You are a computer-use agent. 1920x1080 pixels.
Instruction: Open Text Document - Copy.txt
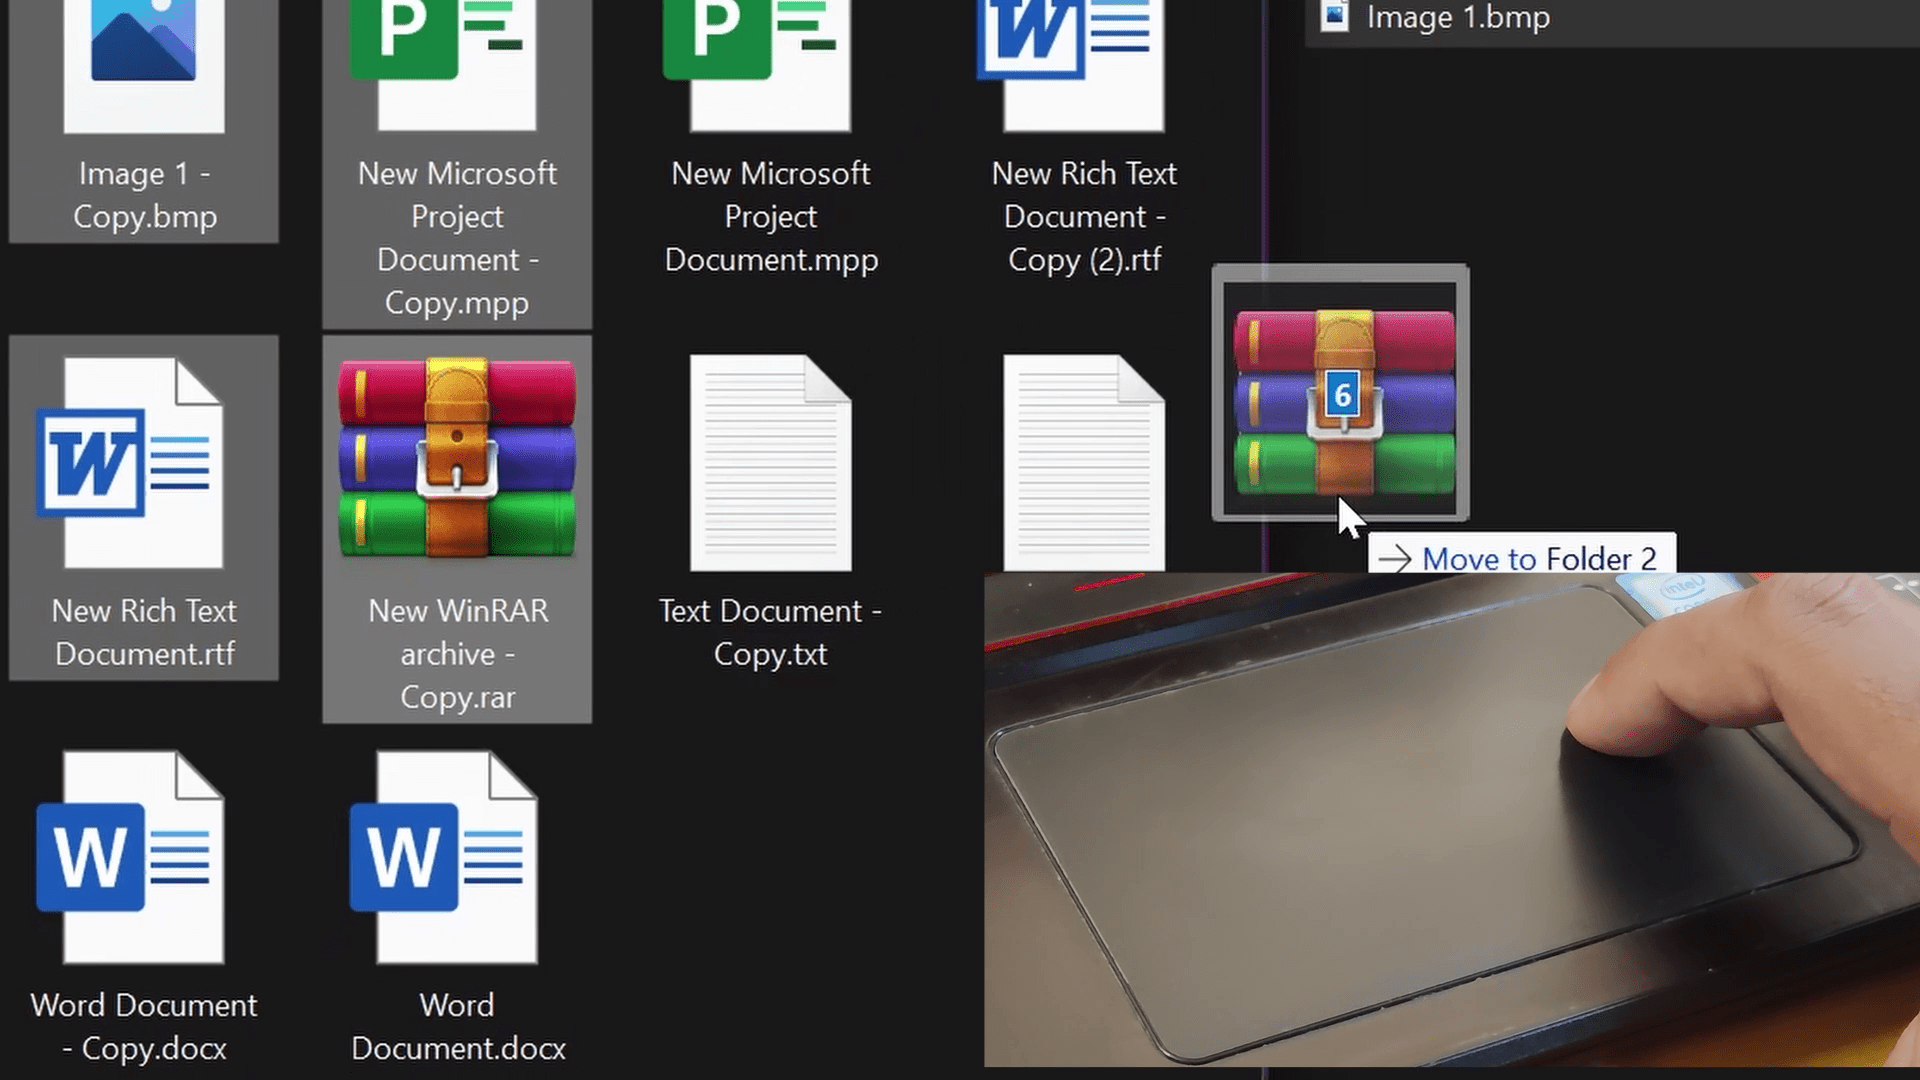coord(770,460)
